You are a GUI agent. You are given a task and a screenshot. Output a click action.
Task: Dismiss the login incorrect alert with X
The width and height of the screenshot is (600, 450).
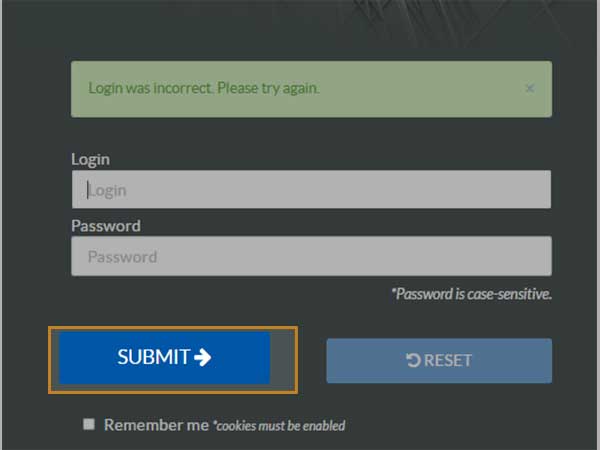point(530,88)
